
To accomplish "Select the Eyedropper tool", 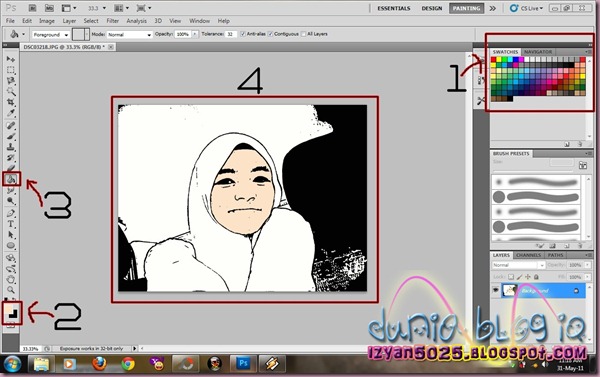I will pyautogui.click(x=11, y=113).
